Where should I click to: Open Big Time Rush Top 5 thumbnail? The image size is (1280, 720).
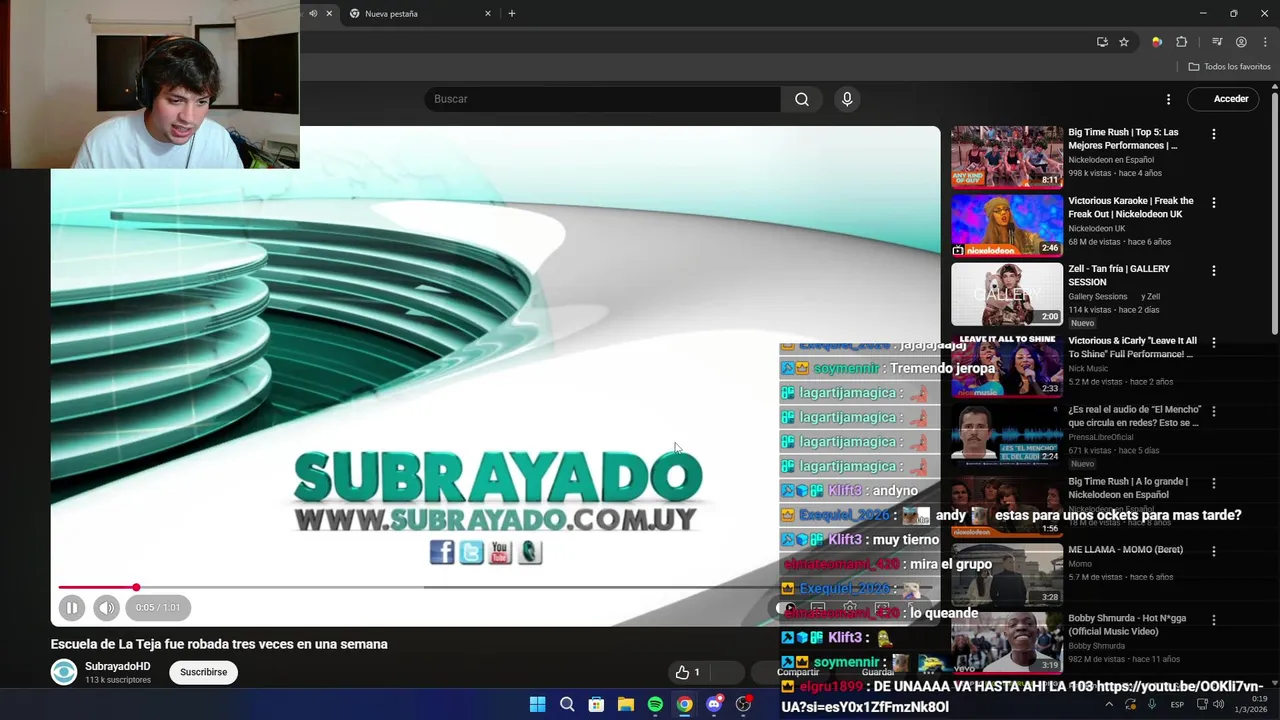pos(1007,156)
